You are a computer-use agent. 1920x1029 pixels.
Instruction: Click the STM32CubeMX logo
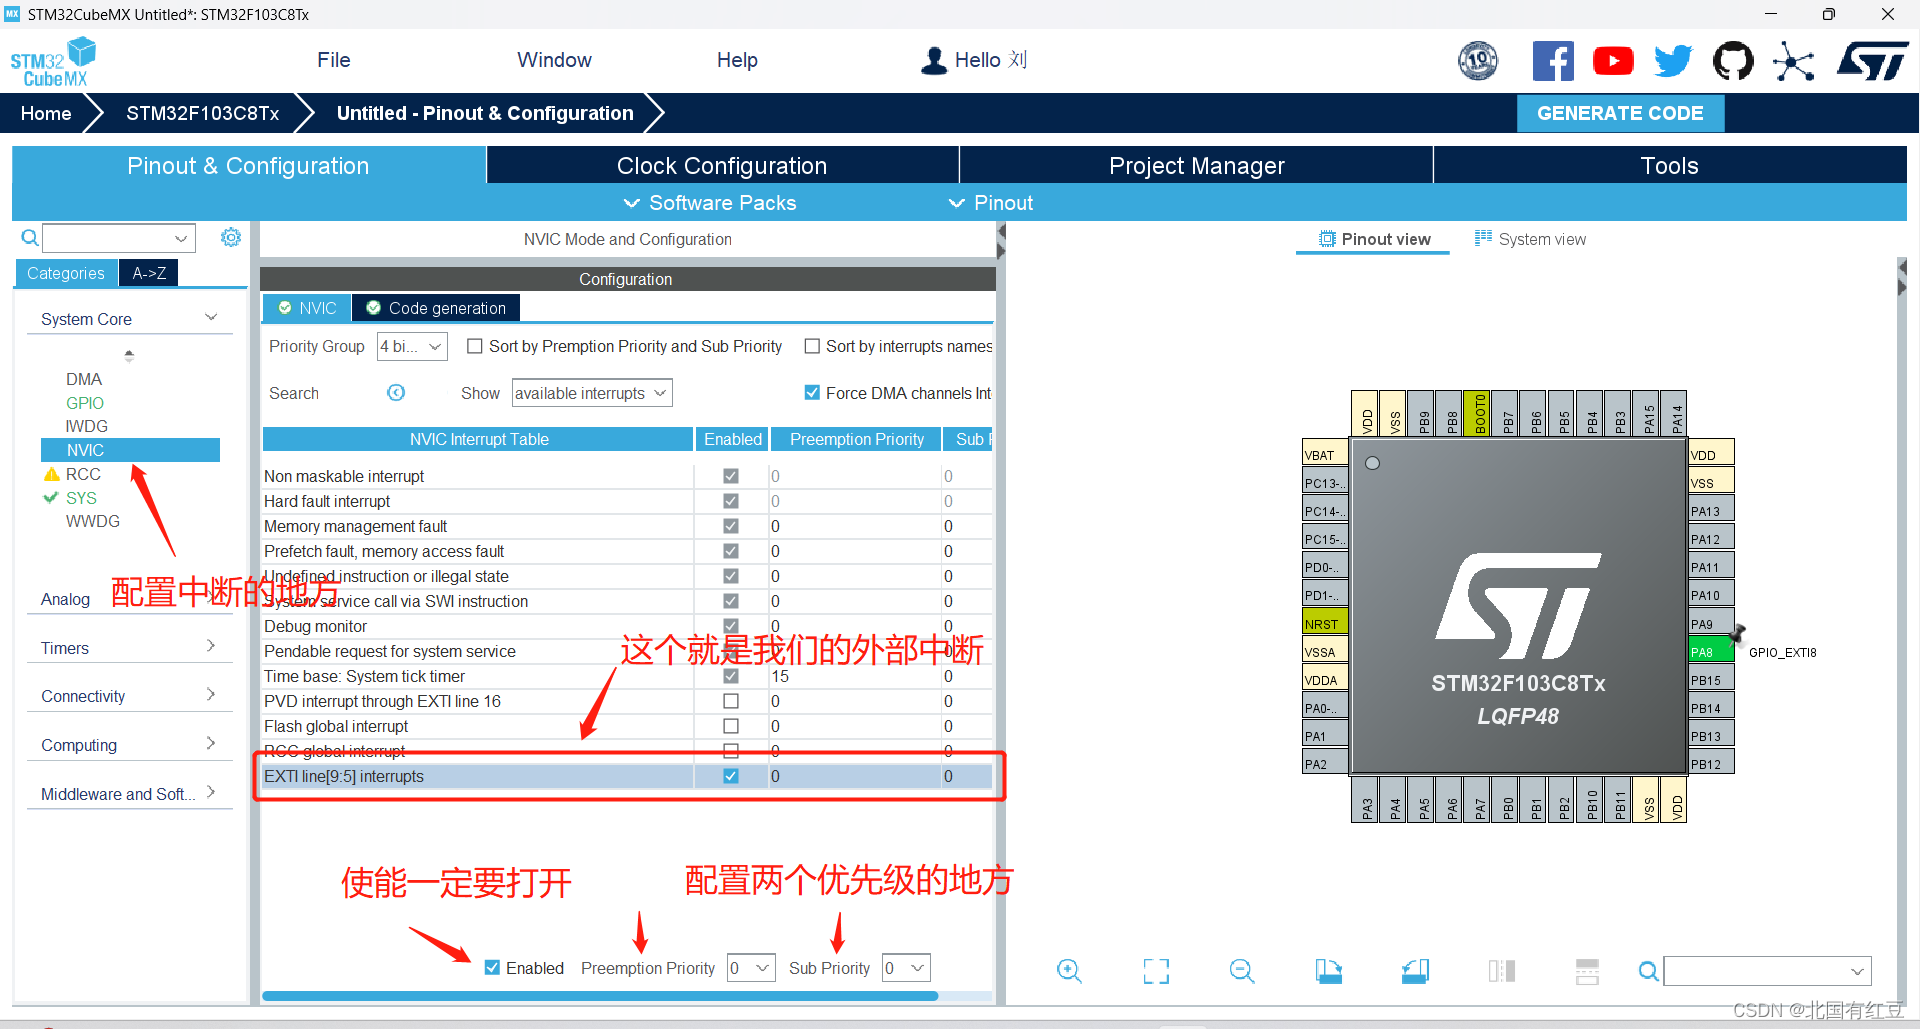[53, 62]
